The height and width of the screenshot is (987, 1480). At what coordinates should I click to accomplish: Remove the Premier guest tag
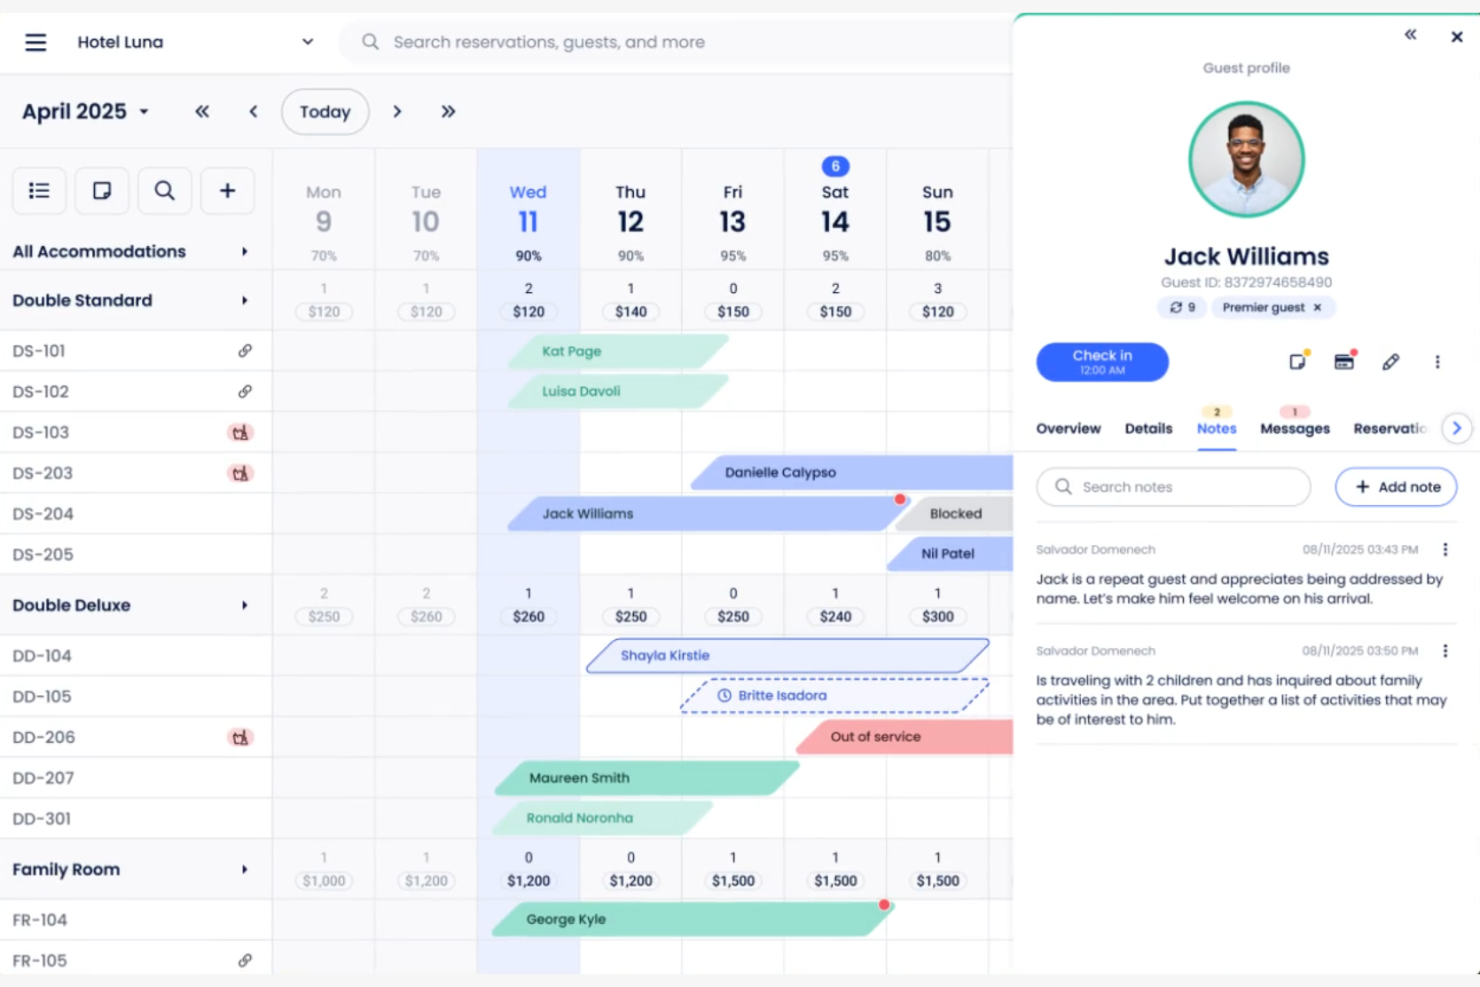pos(1317,307)
